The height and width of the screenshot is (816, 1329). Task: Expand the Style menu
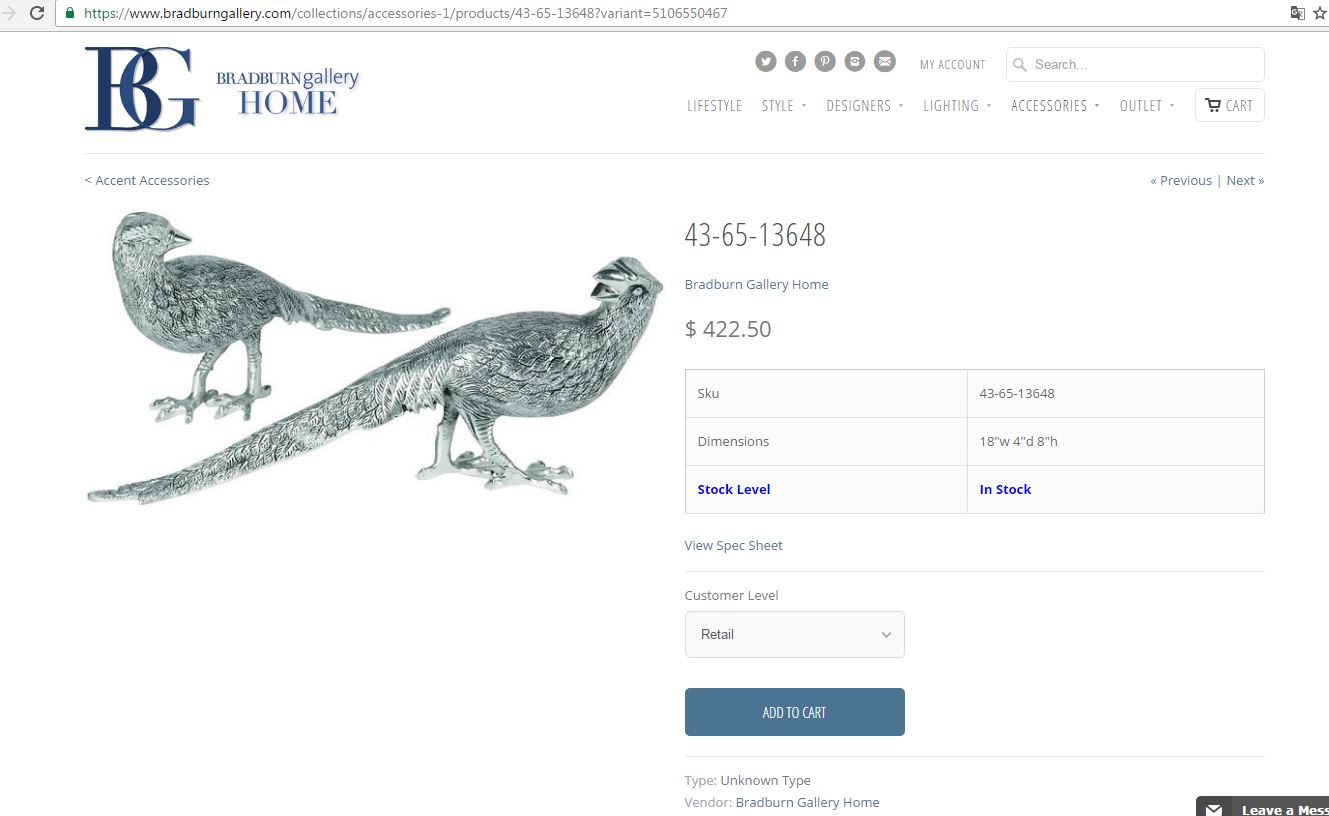(784, 105)
